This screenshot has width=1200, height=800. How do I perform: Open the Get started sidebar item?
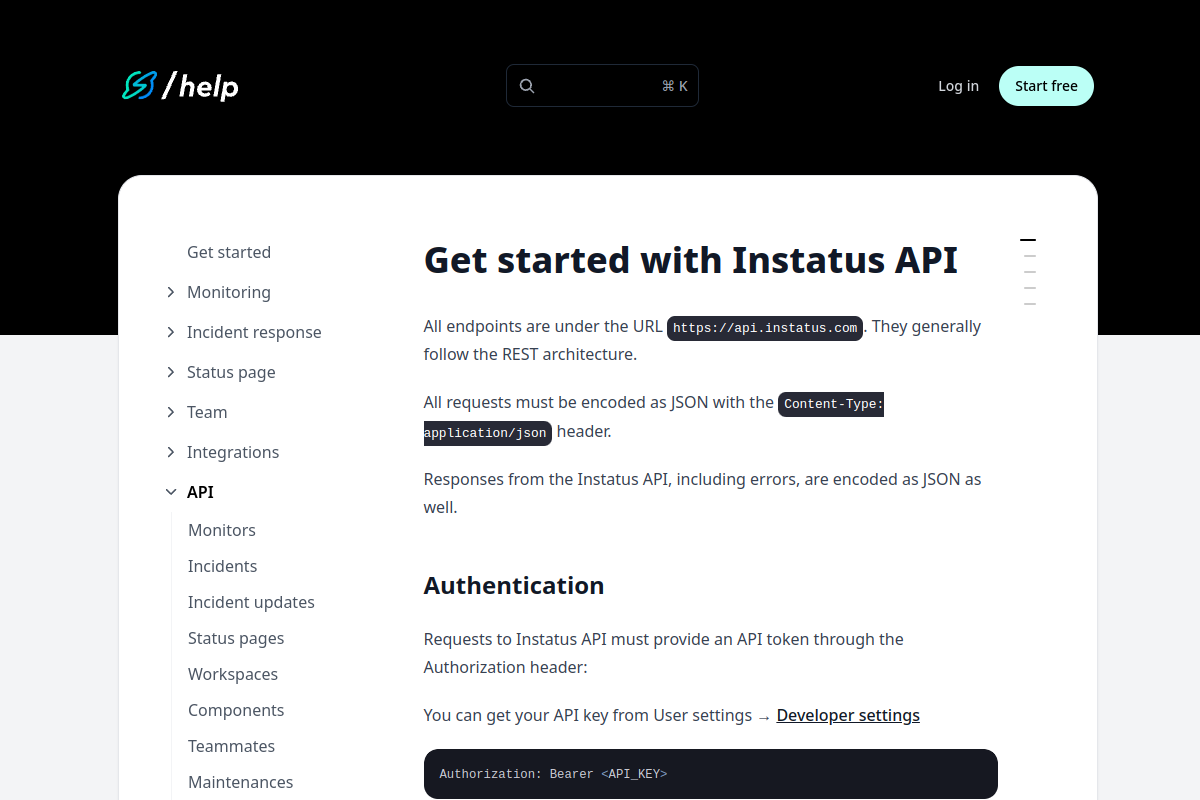point(229,252)
